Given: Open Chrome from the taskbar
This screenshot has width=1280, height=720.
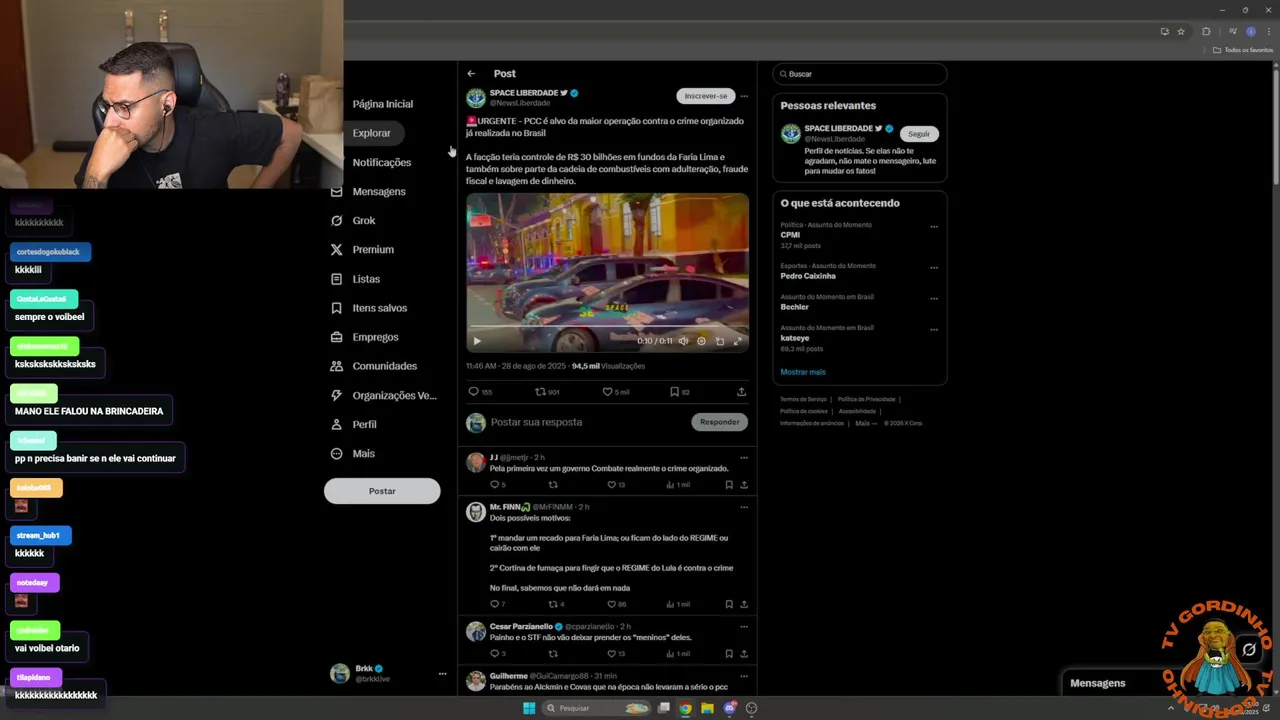Looking at the screenshot, I should [685, 708].
